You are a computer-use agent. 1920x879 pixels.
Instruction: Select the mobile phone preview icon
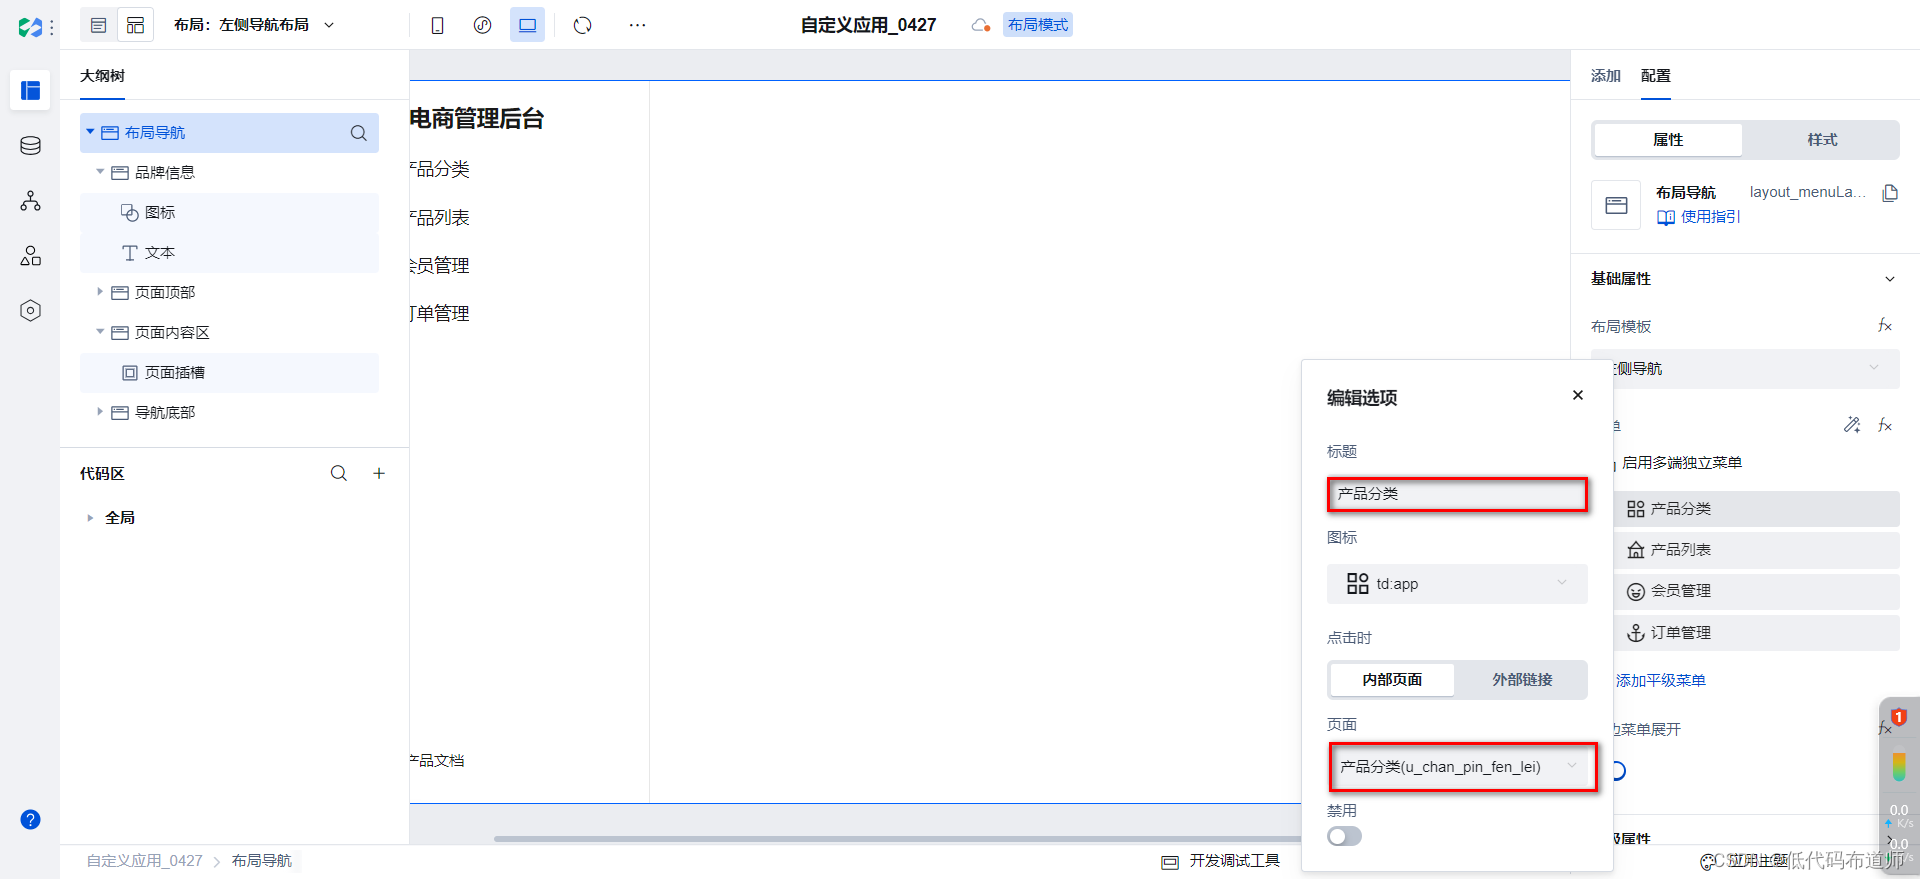[437, 25]
